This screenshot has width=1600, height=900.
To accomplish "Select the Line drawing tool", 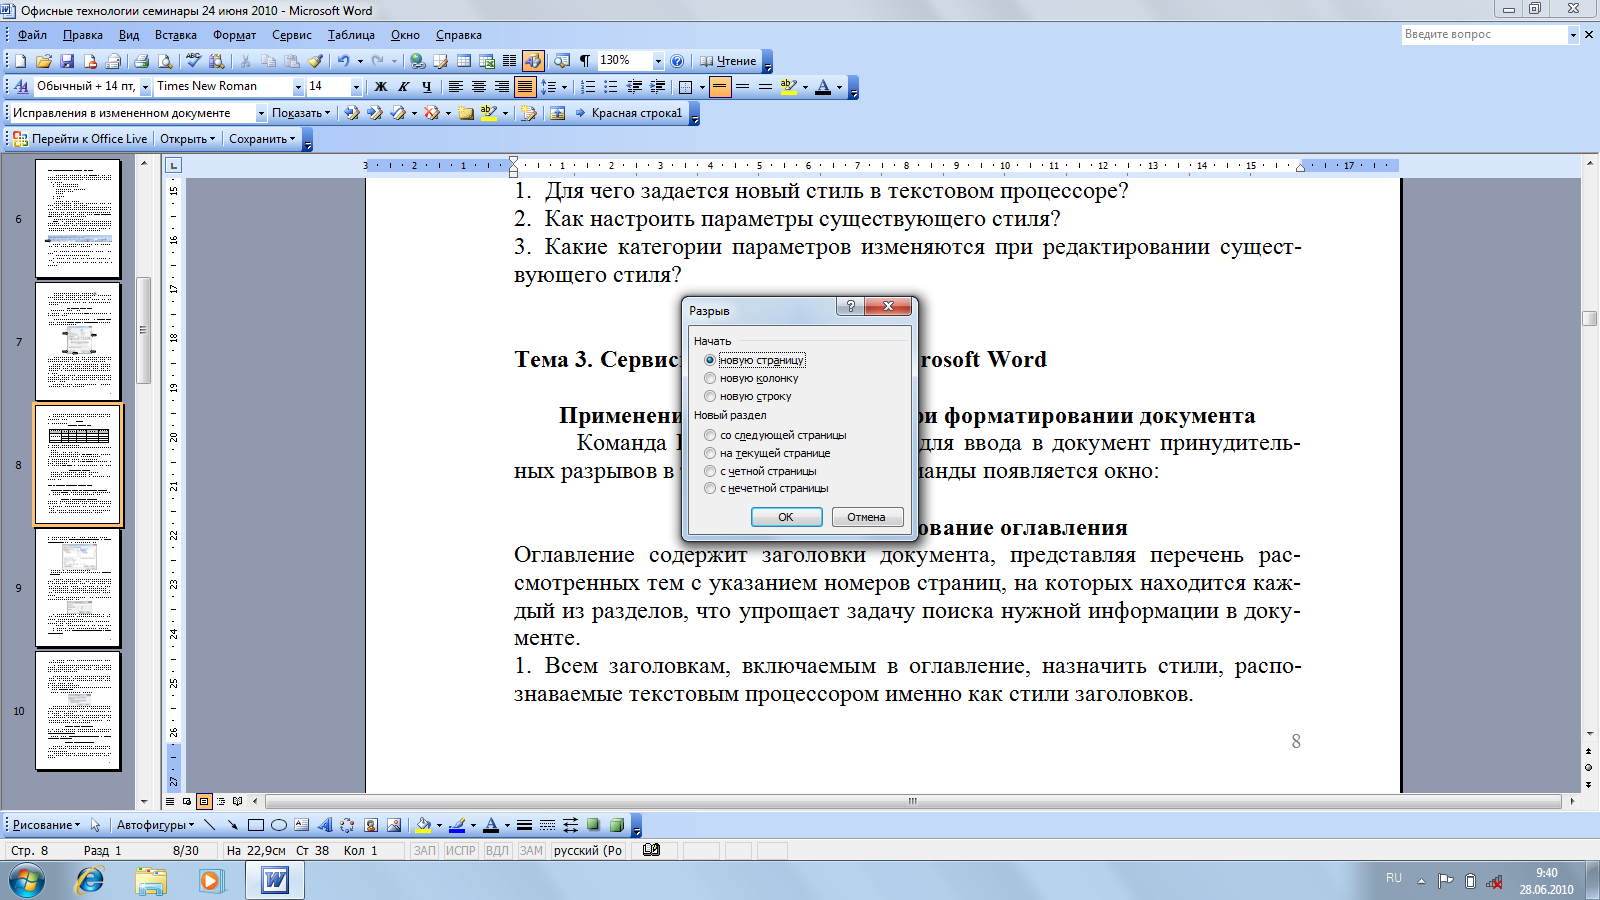I will tap(209, 825).
